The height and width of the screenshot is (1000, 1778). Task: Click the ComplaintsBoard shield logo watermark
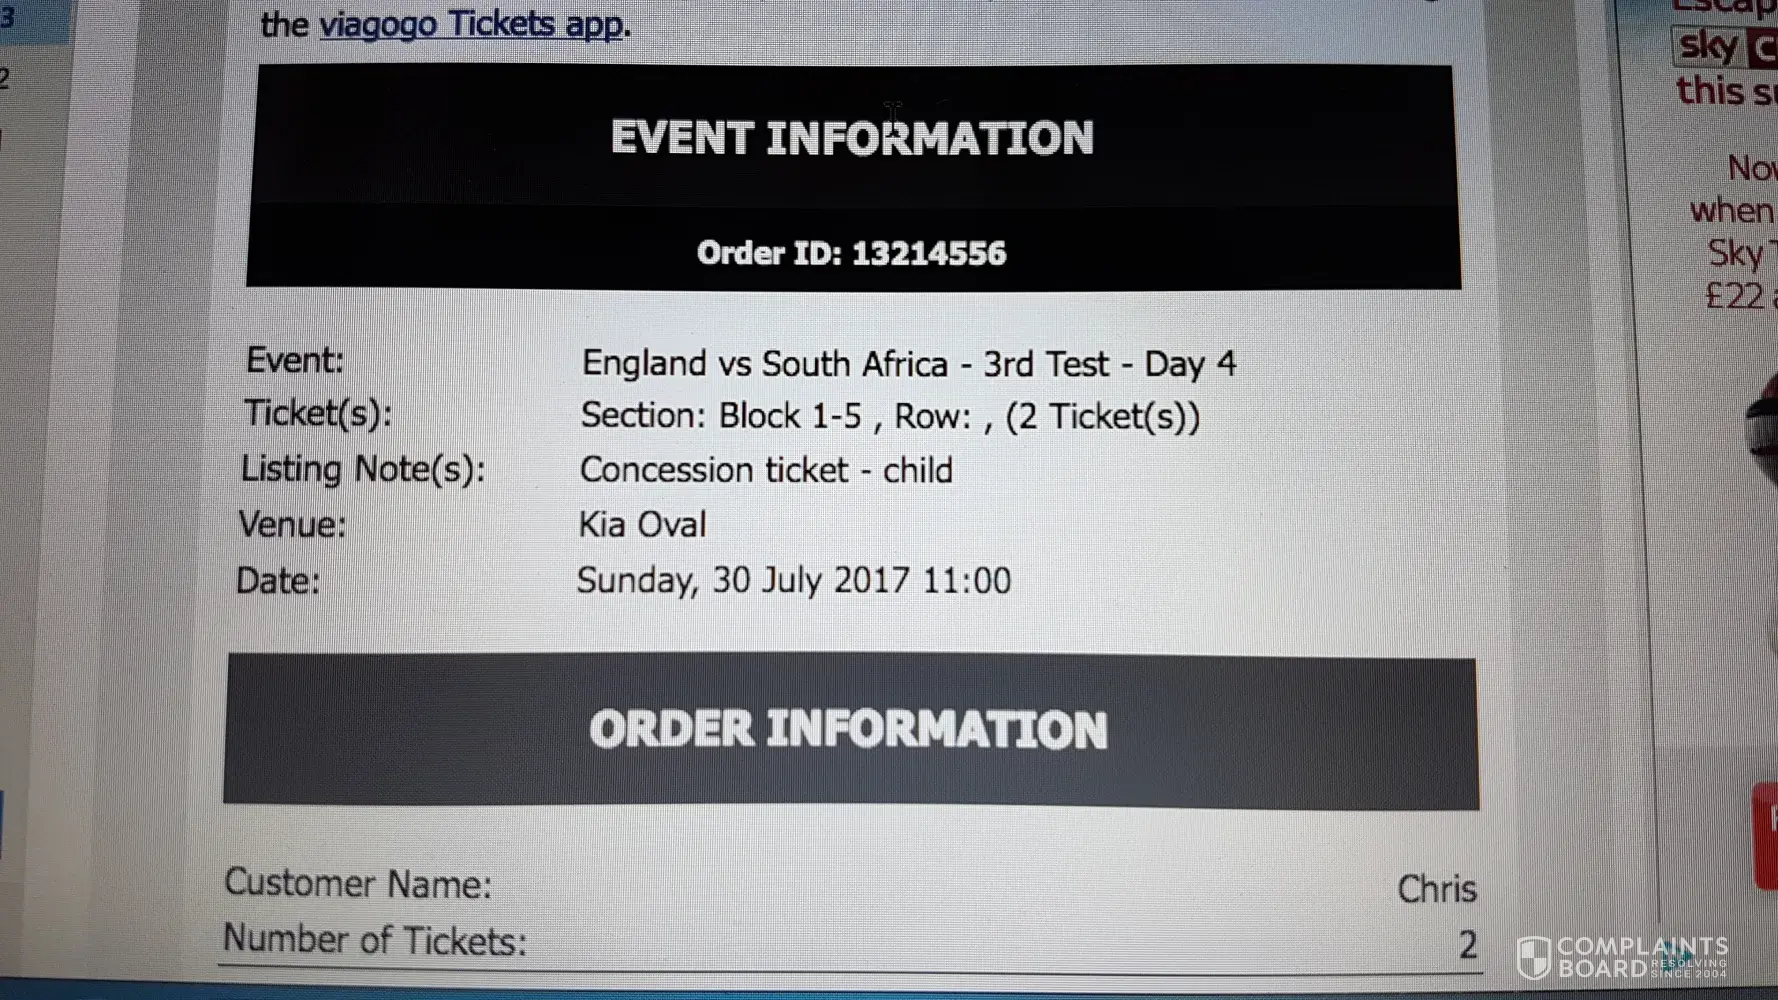coord(1534,957)
